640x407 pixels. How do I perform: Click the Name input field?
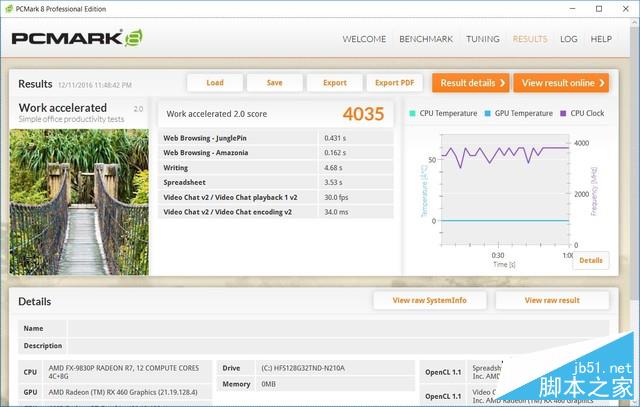pos(338,328)
